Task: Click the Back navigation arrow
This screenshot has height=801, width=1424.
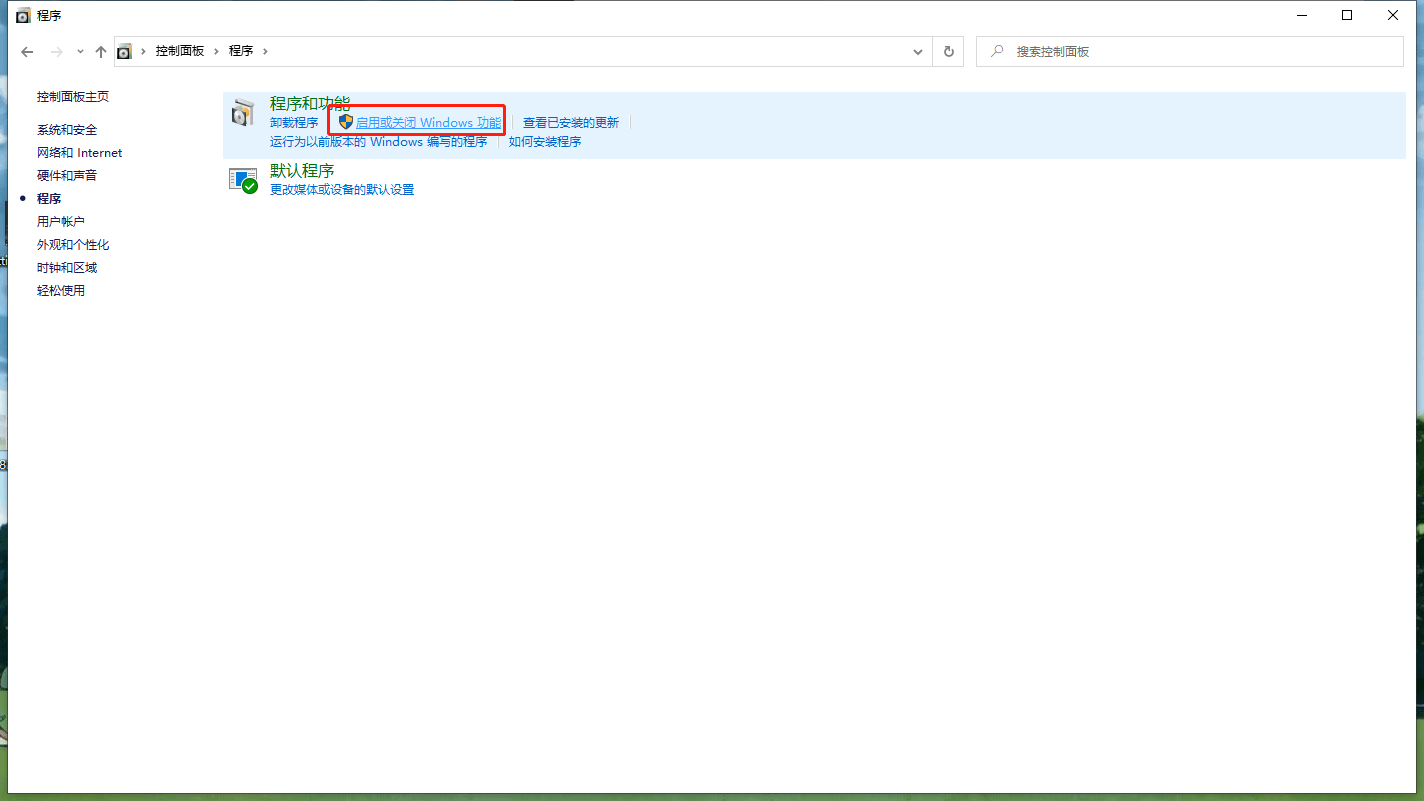Action: (x=27, y=52)
